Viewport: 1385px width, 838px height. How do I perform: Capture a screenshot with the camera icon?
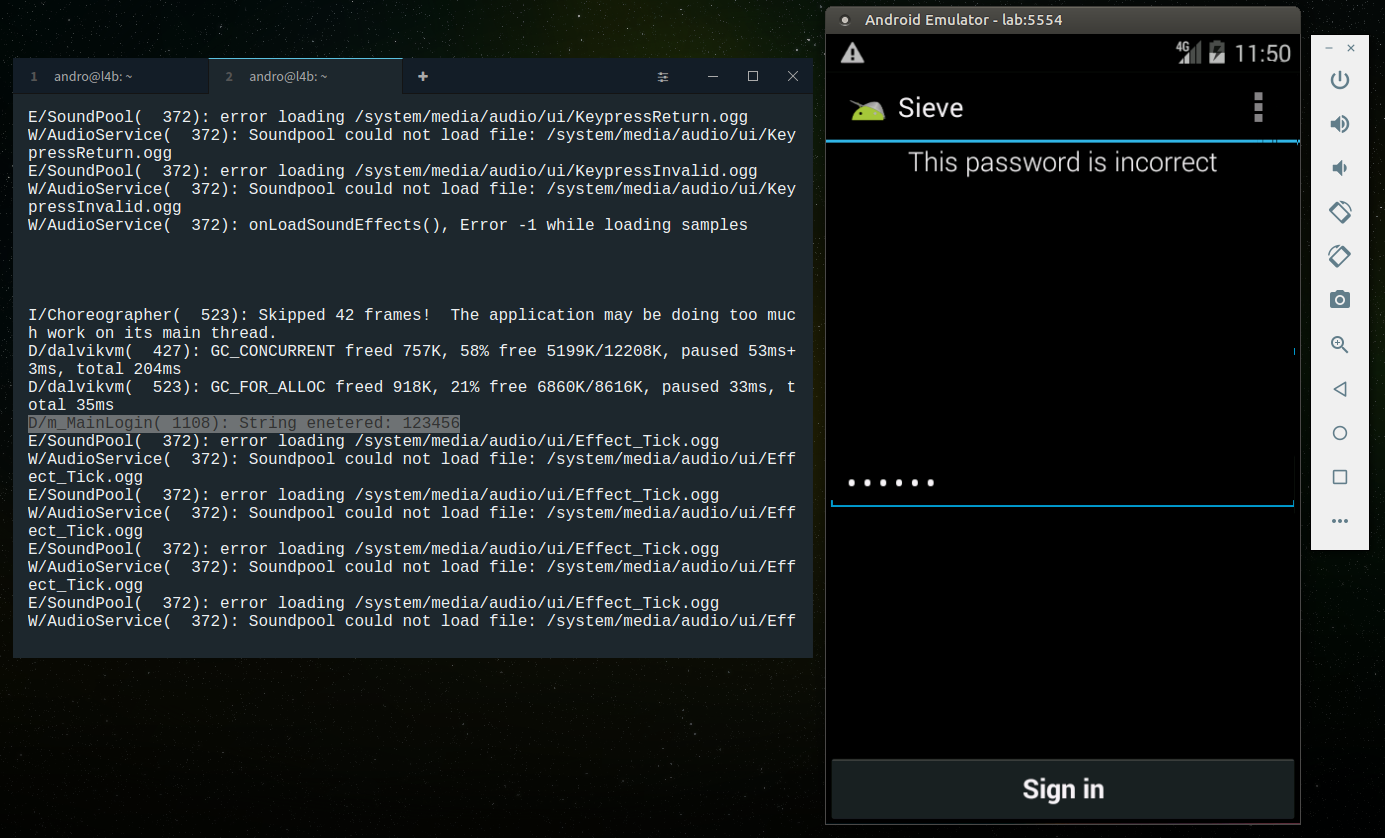[1340, 299]
